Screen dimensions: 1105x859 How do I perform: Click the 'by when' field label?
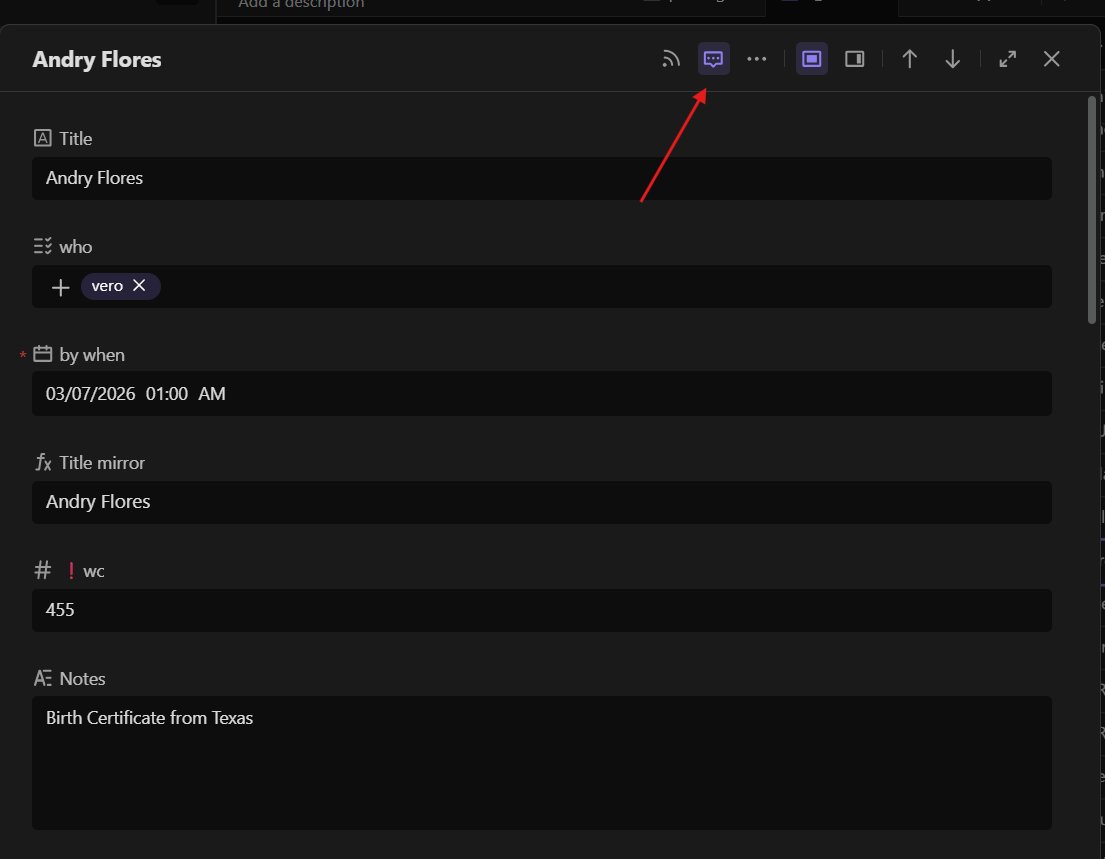coord(92,355)
